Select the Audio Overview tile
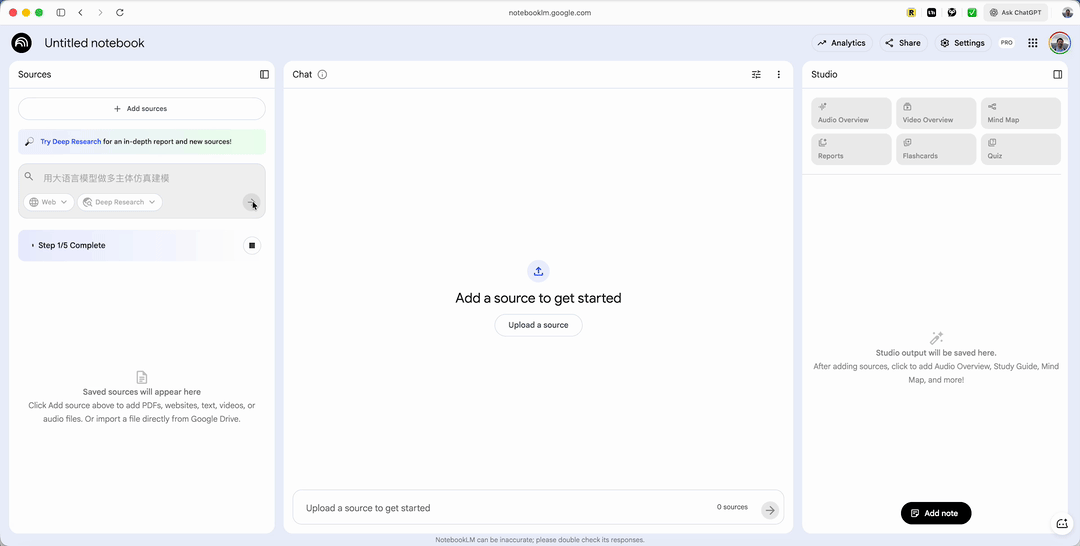 point(851,113)
